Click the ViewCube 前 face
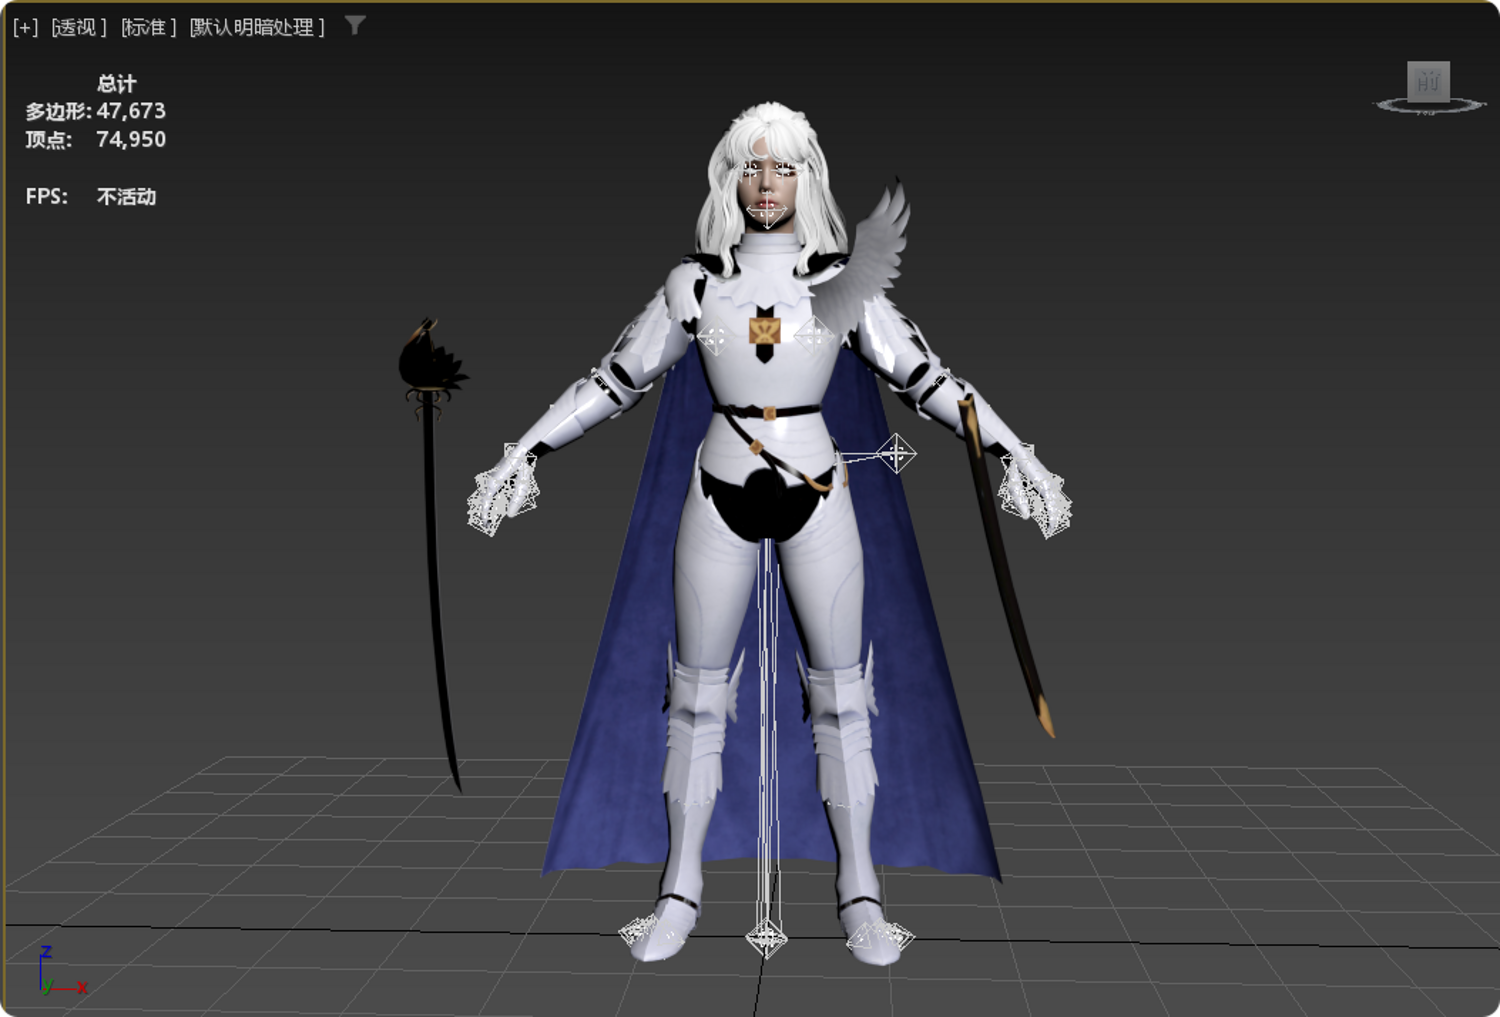The width and height of the screenshot is (1500, 1017). click(x=1428, y=81)
